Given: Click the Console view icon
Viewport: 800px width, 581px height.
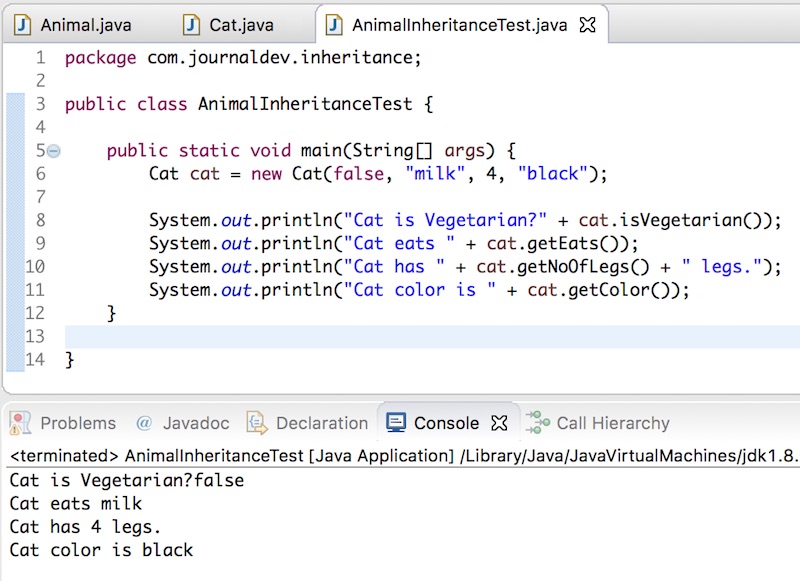Looking at the screenshot, I should pyautogui.click(x=395, y=423).
